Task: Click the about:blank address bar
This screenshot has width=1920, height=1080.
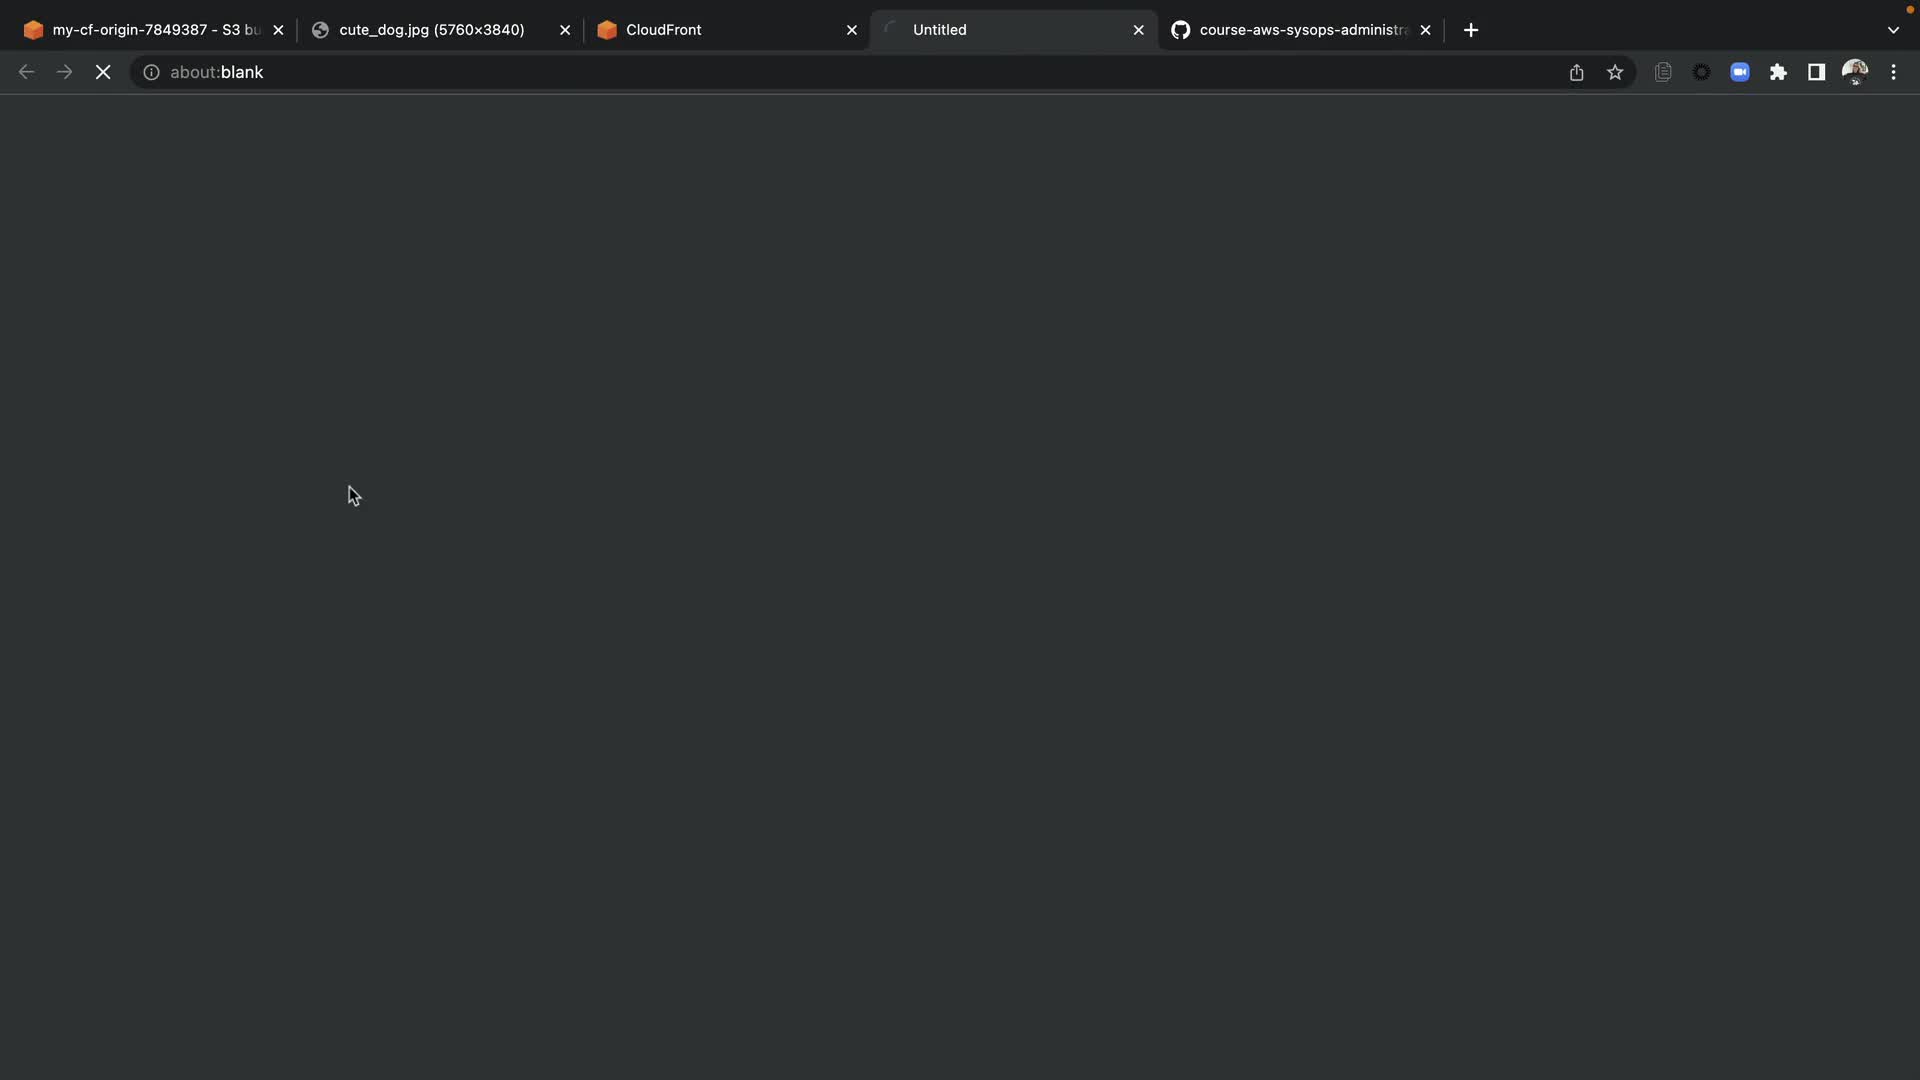Action: click(800, 72)
